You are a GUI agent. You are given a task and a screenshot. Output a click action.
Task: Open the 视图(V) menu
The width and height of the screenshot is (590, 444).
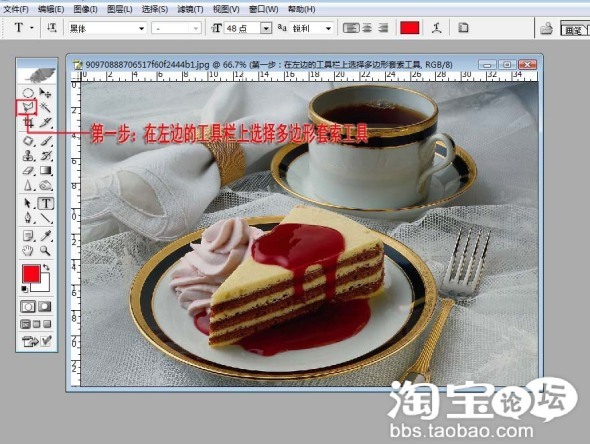pos(226,9)
